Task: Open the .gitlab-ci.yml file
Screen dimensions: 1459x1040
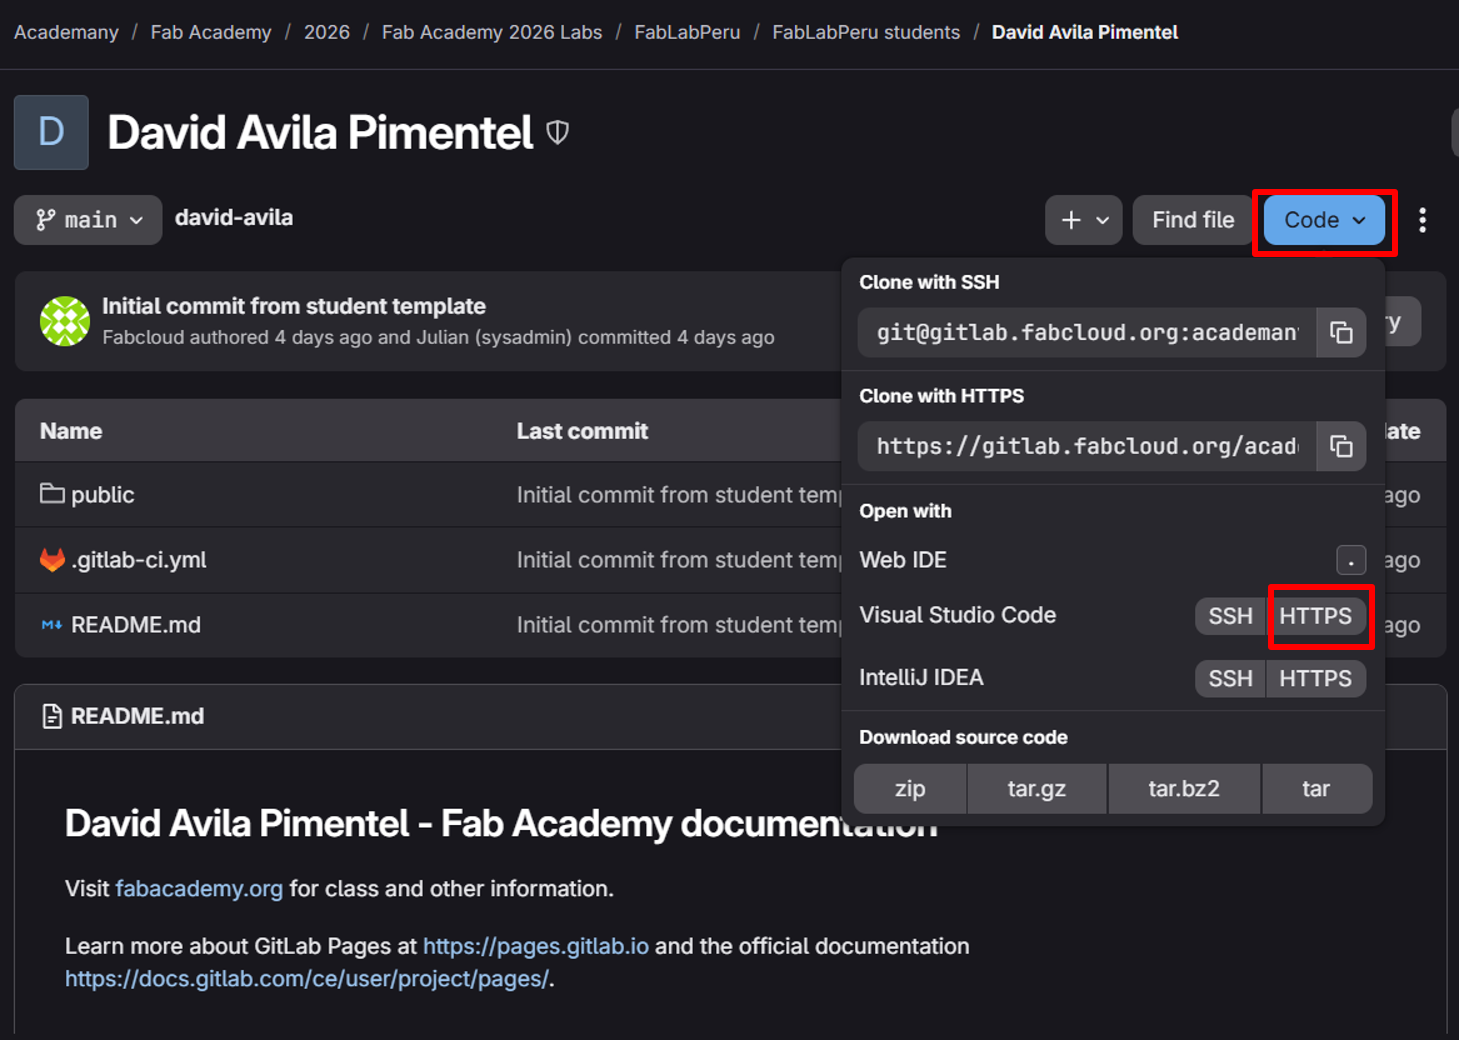Action: pos(138,560)
